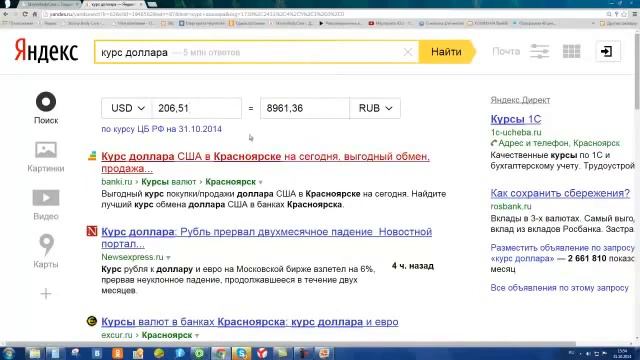Viewport: 640px width, 360px height.
Task: Open Курсы валют в банках Красноярска result
Action: pos(250,322)
